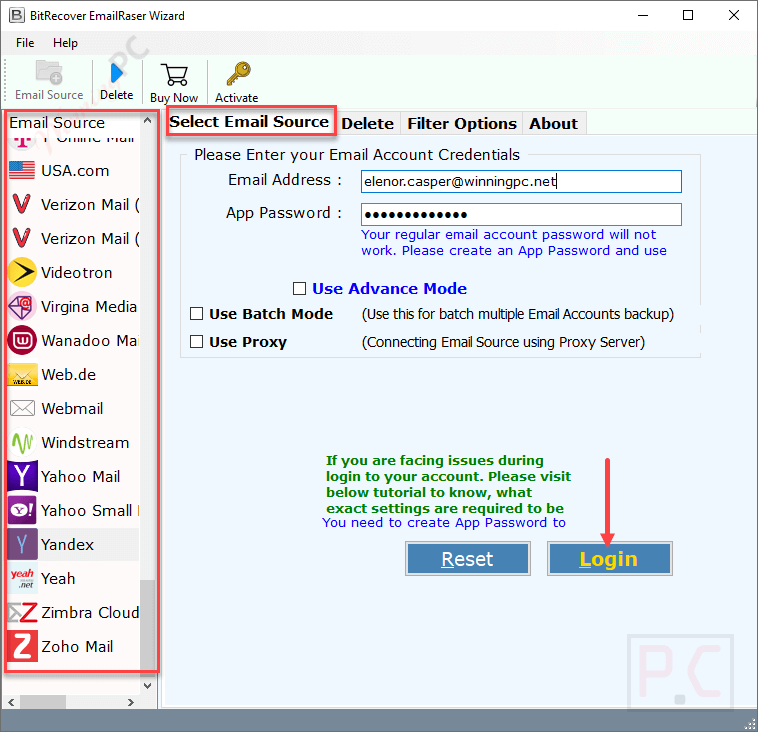
Task: Pick the Zimbra Cloud Z icon
Action: pos(22,612)
